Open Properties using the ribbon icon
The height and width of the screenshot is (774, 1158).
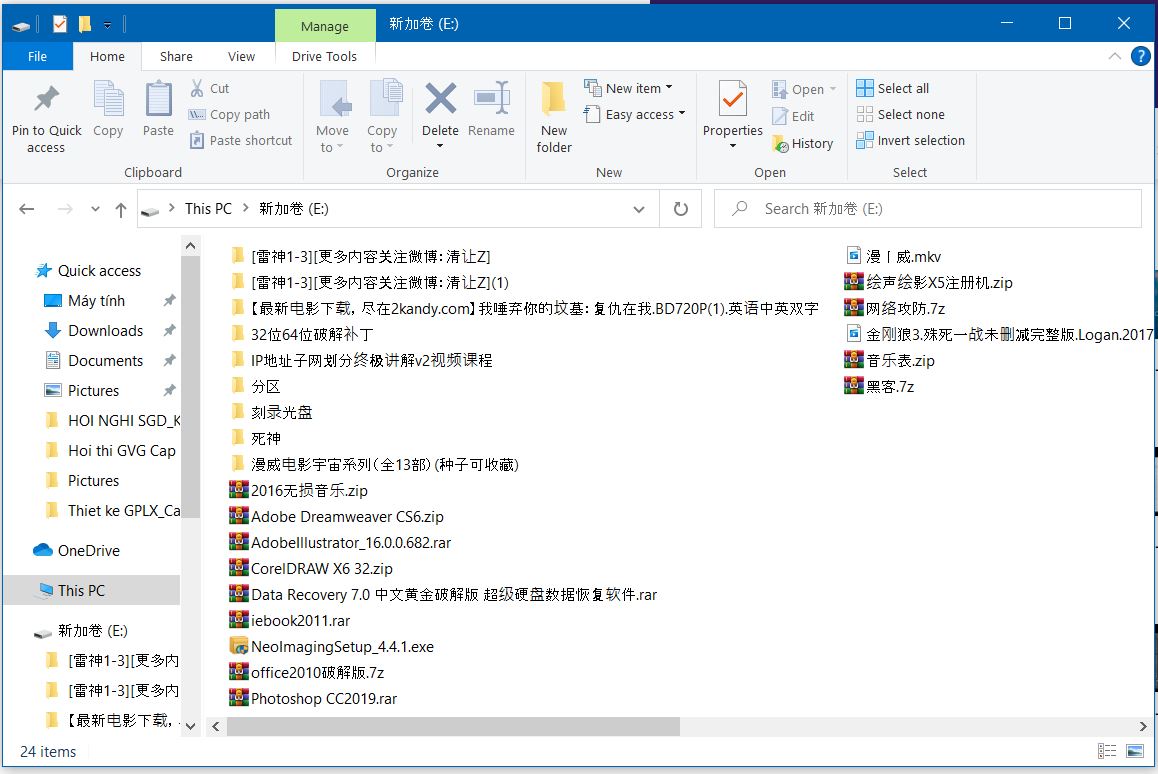click(x=732, y=101)
